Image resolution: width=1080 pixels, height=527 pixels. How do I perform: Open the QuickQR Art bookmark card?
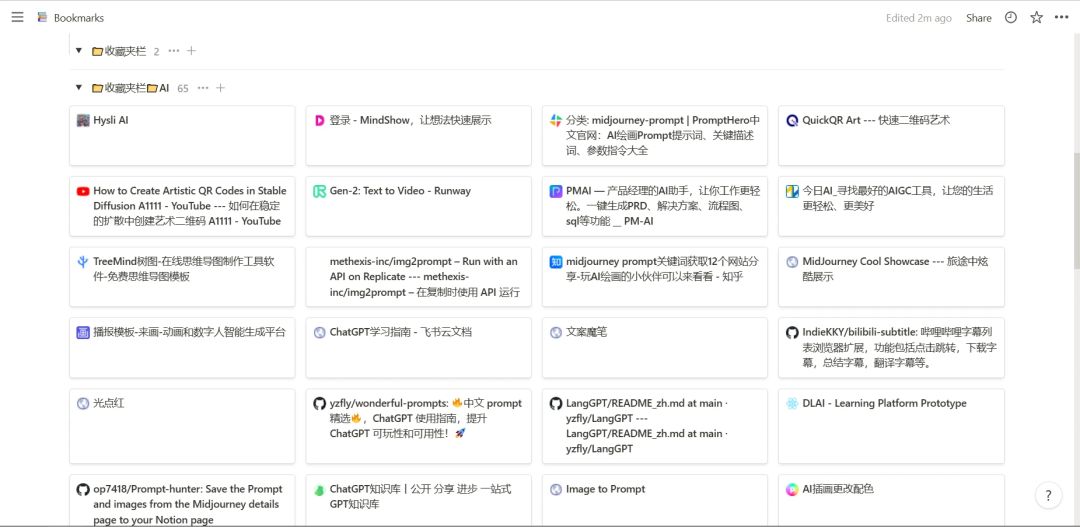[891, 136]
